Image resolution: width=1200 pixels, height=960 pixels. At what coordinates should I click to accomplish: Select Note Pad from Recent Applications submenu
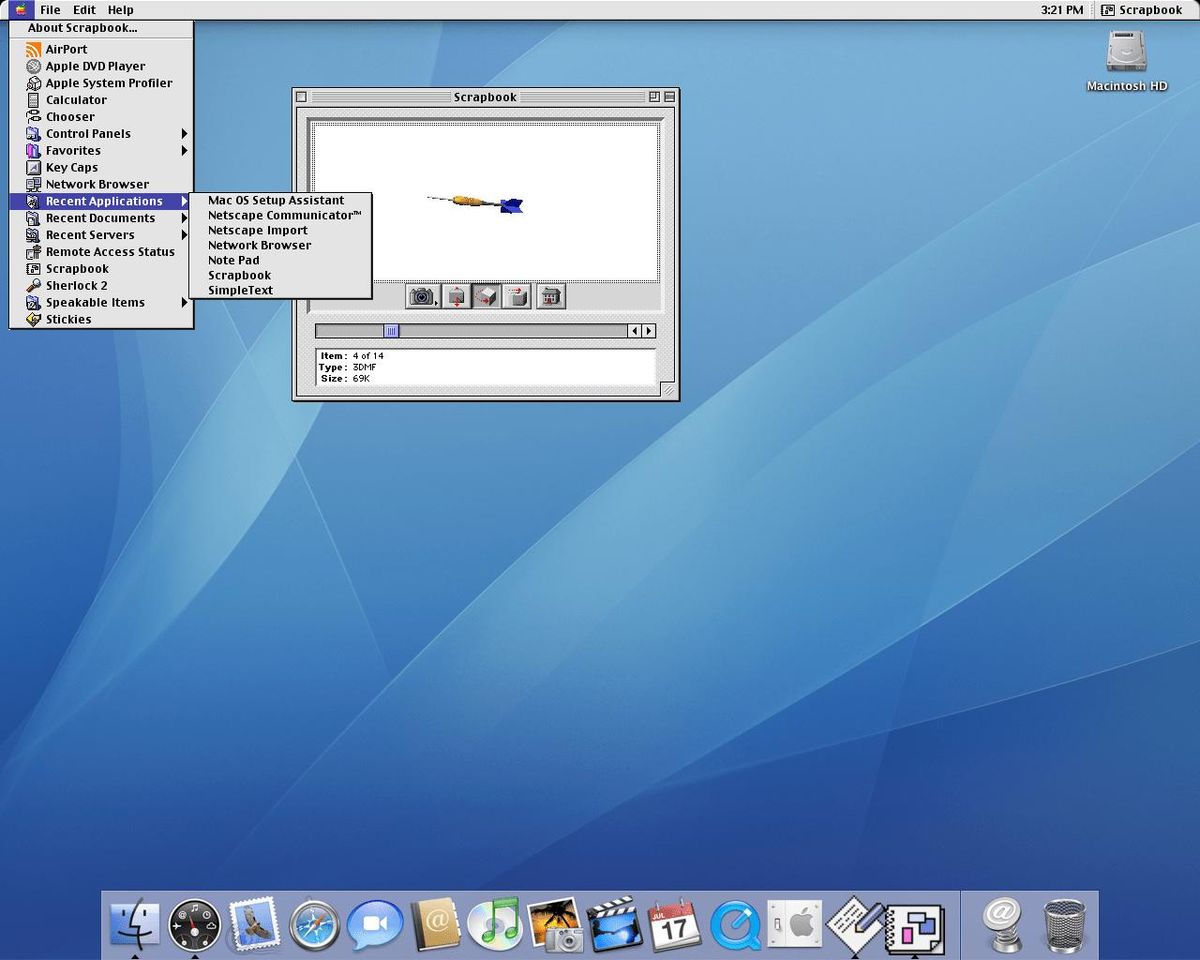pos(233,260)
